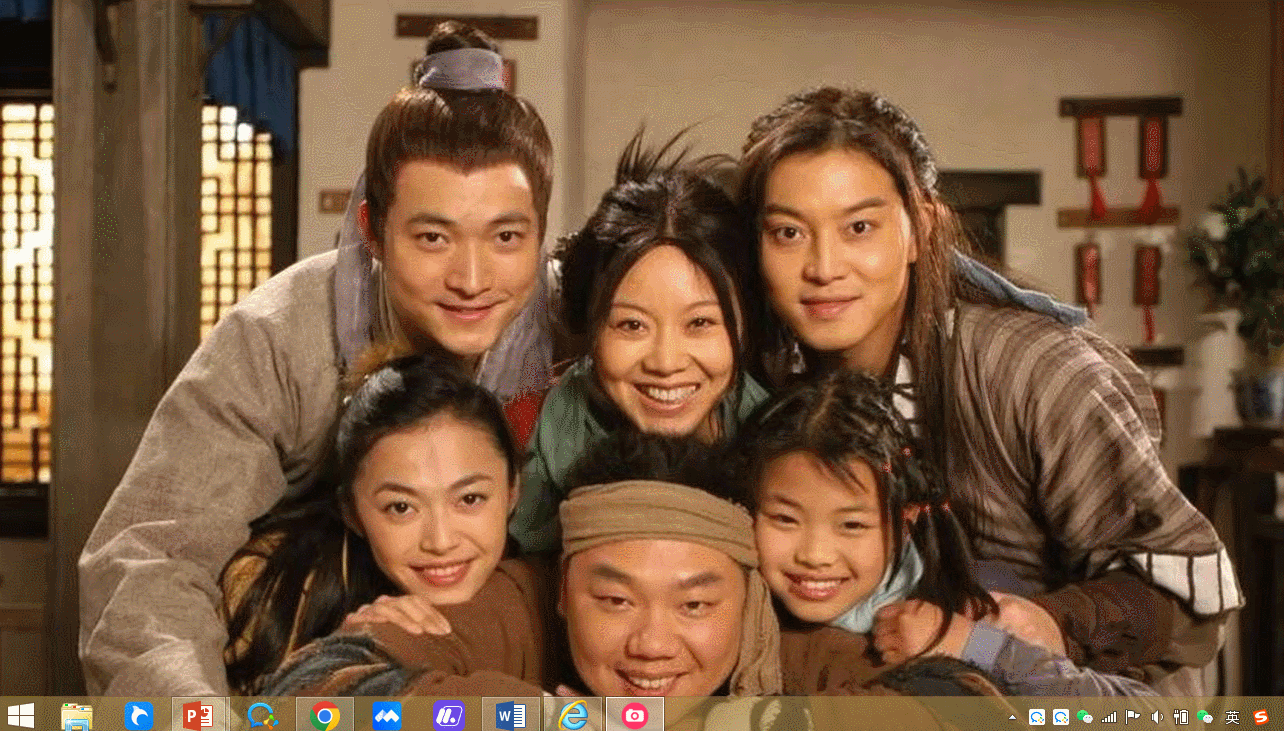Open Internet Explorer on the taskbar
Viewport: 1284px width, 731px height.
point(573,715)
